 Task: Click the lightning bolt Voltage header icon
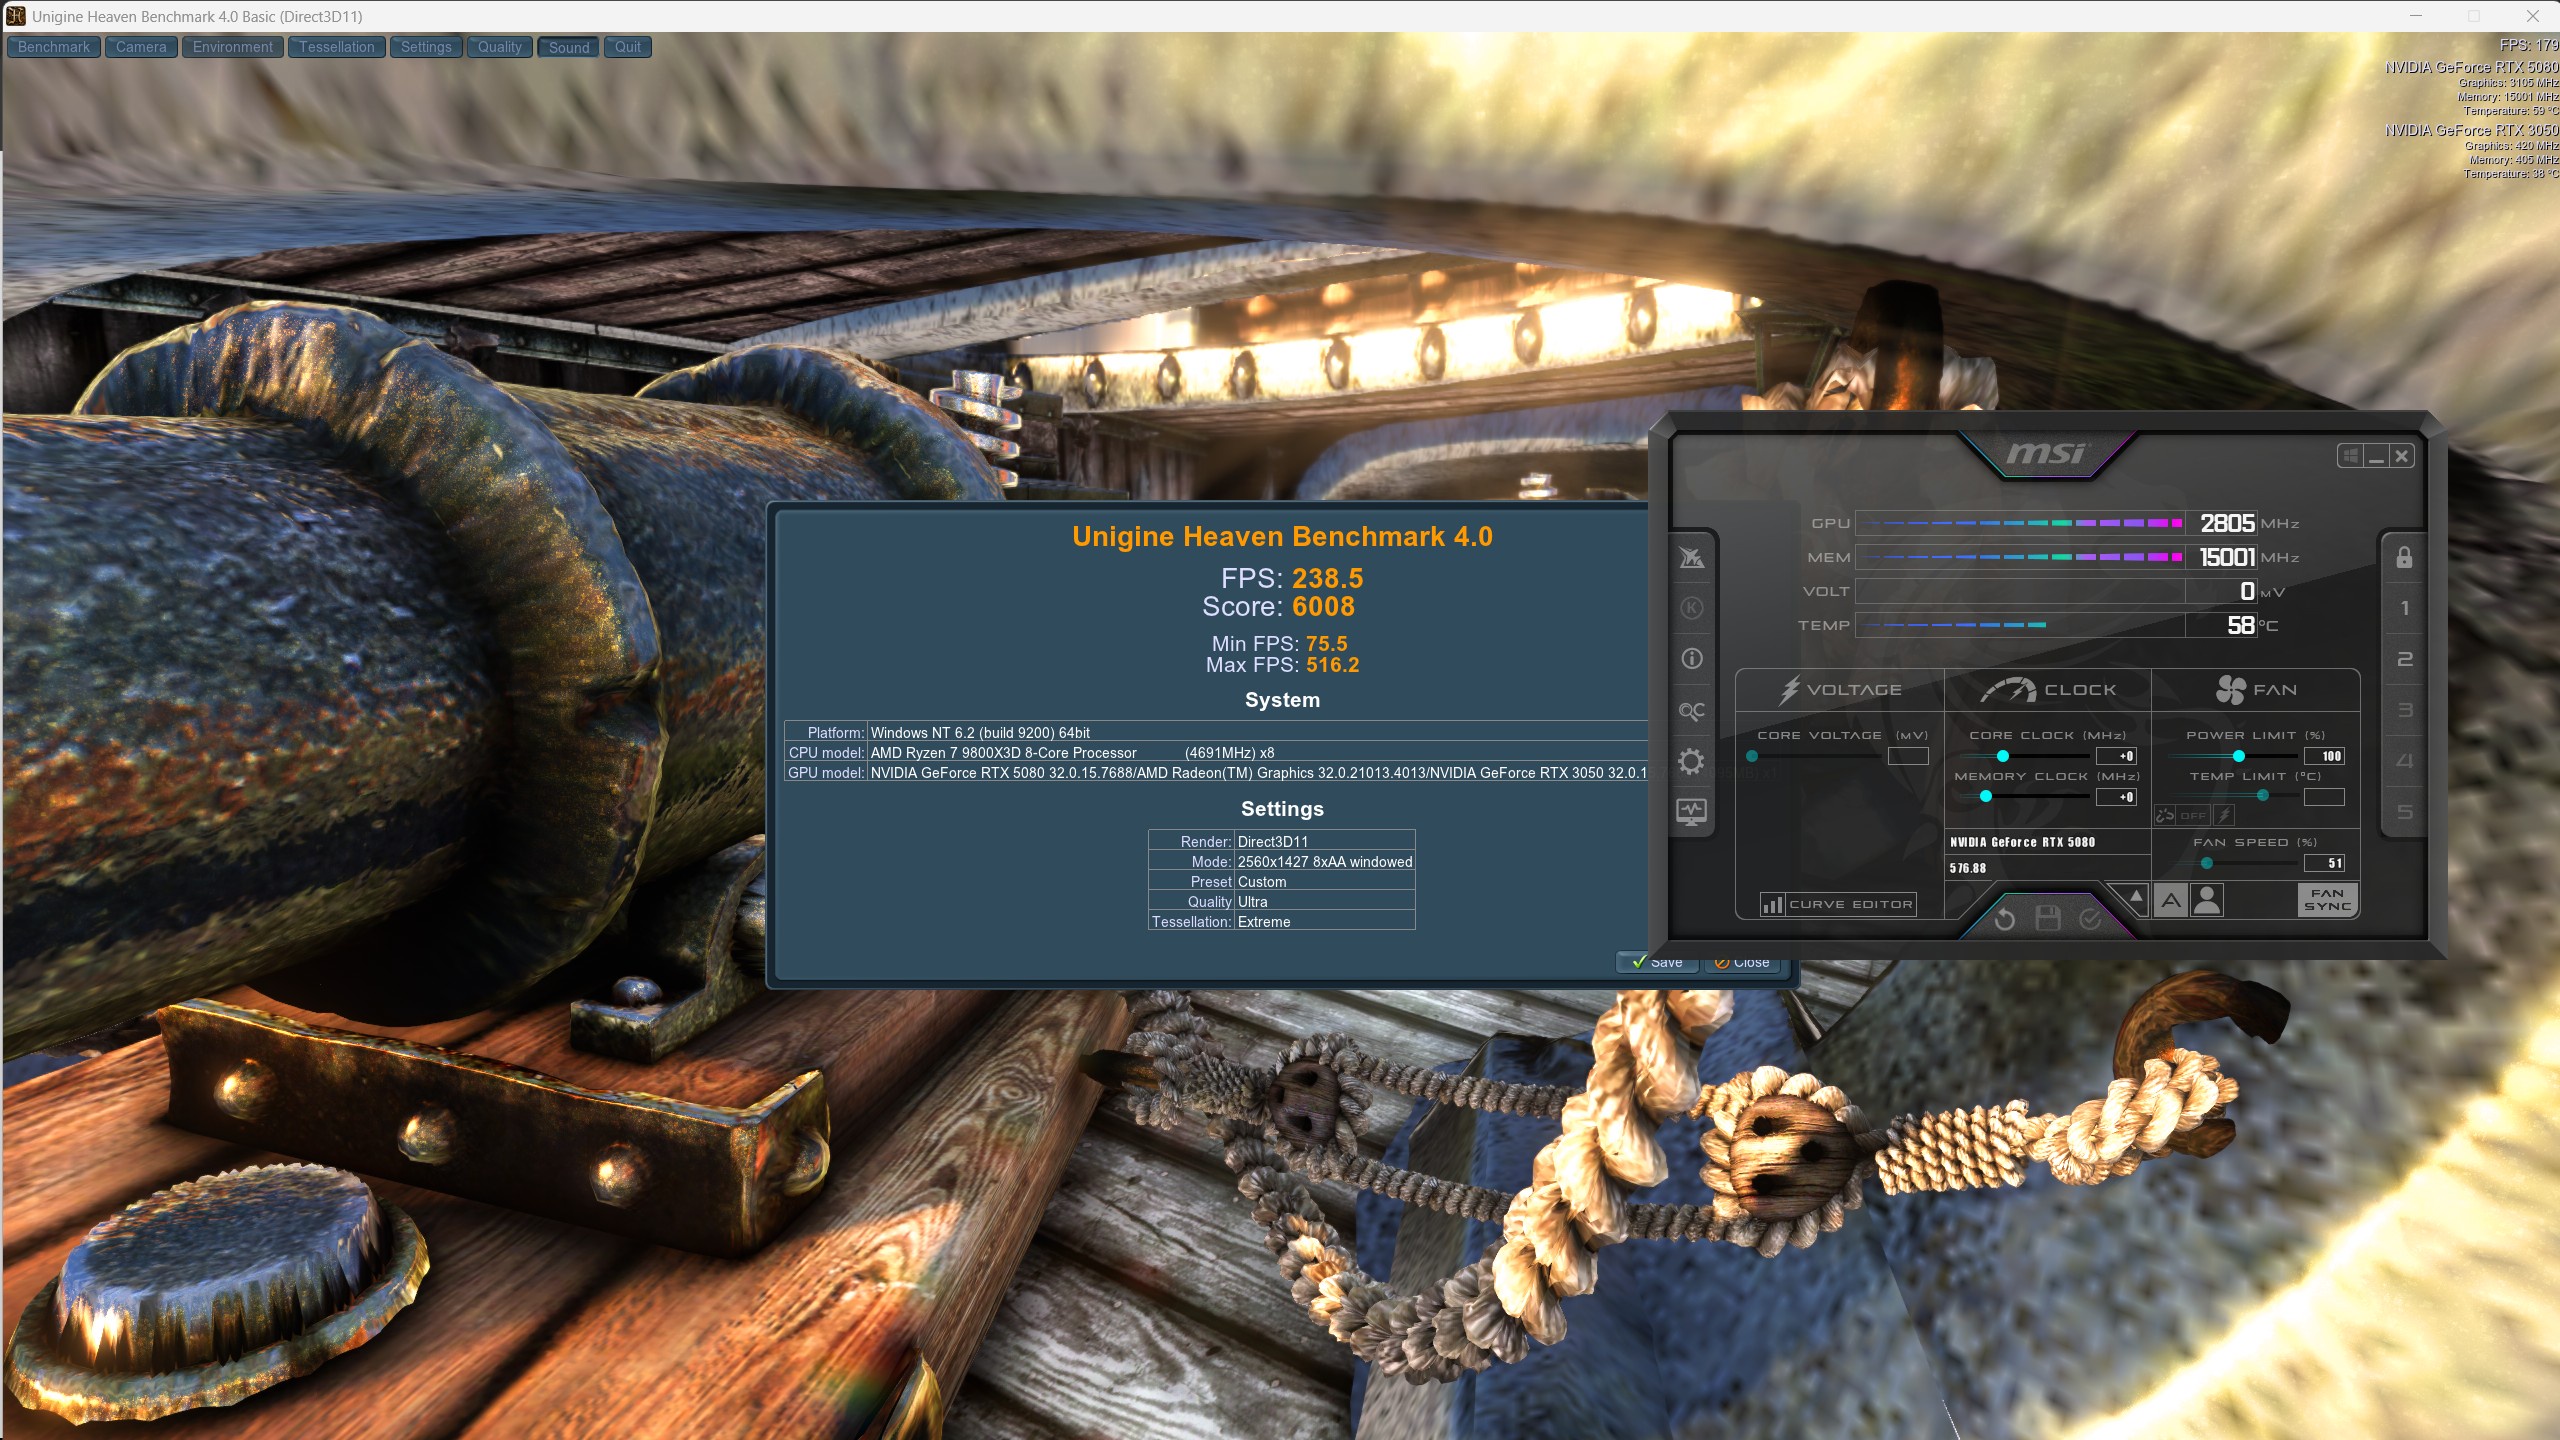pos(1790,689)
